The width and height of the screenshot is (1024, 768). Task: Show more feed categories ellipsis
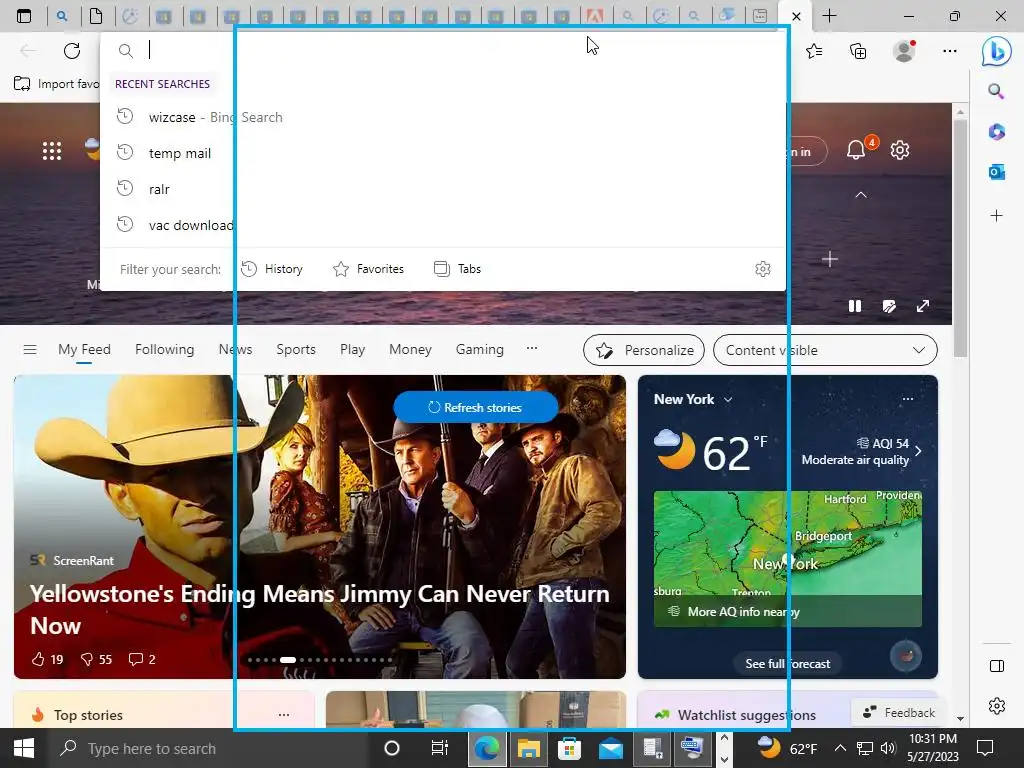(532, 349)
